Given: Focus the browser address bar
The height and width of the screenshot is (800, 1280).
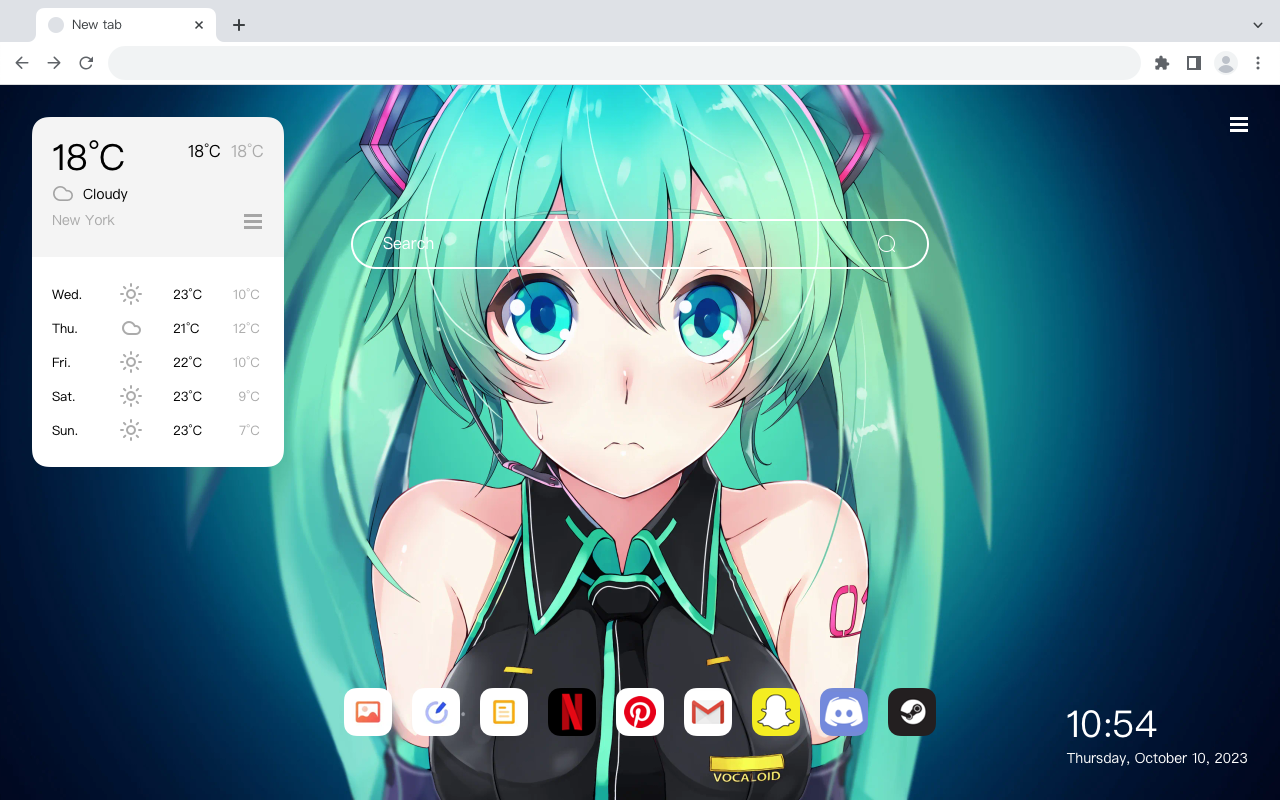Looking at the screenshot, I should [624, 63].
